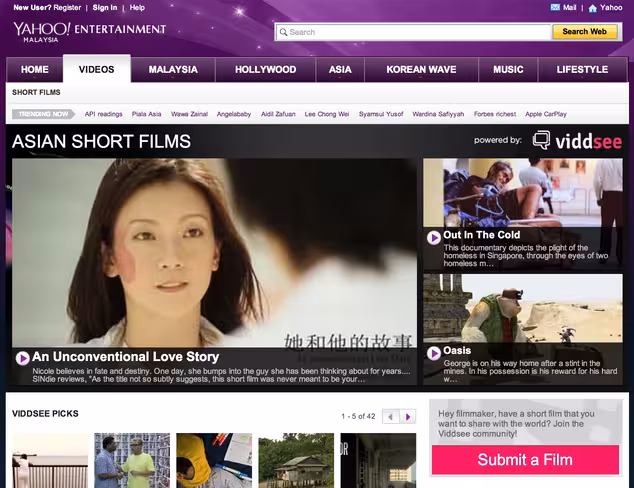Open the HOME tab
The image size is (634, 488).
35,70
